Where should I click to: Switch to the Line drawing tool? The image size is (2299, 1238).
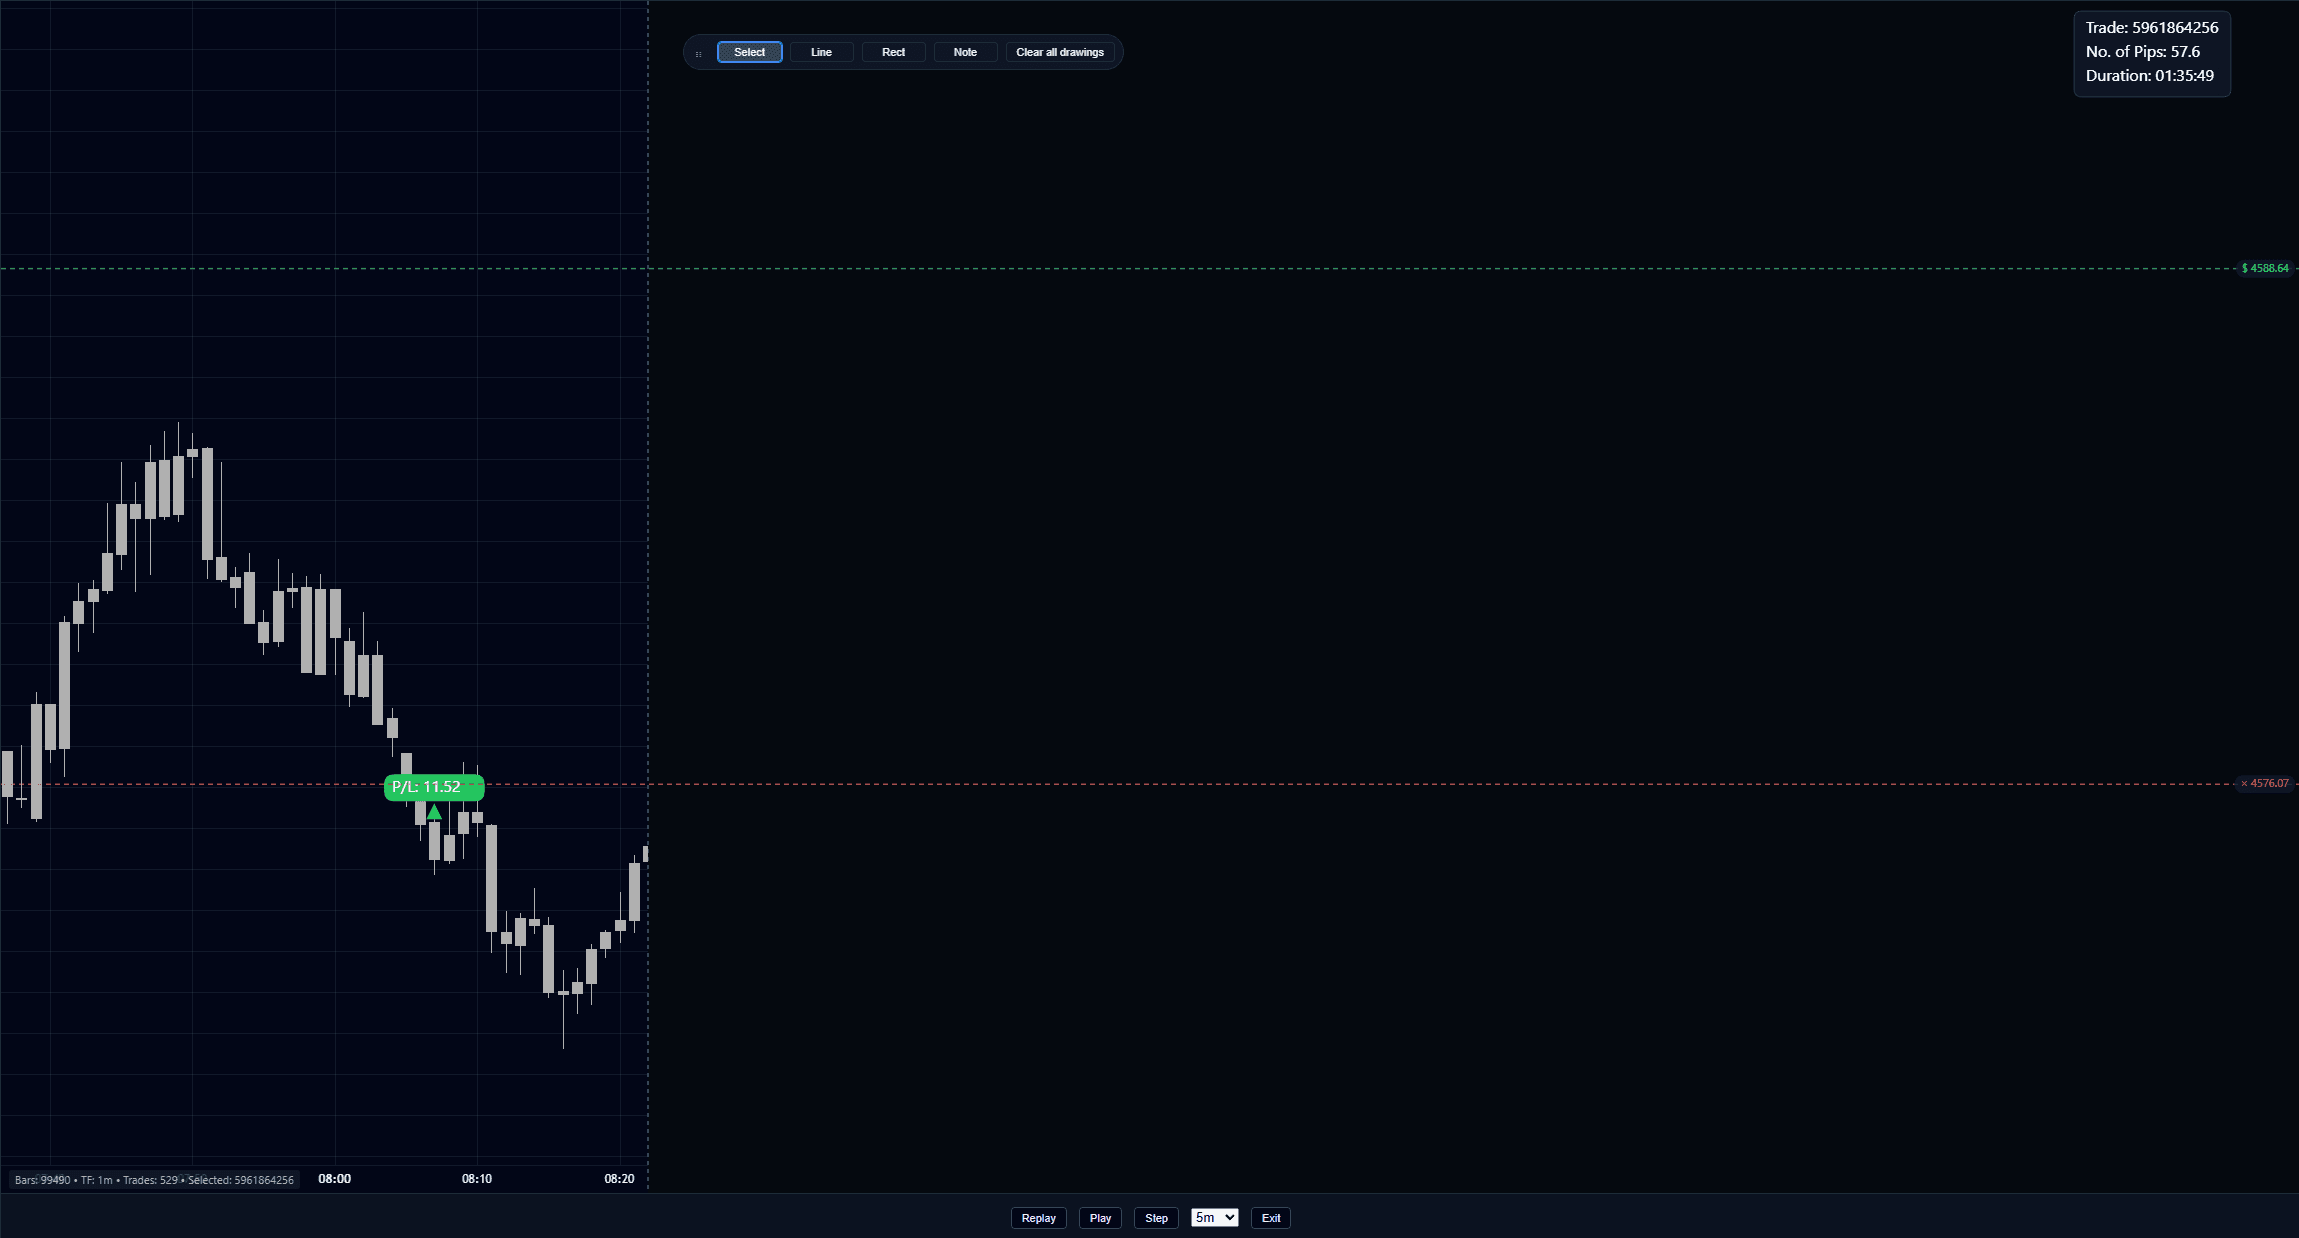coord(821,52)
